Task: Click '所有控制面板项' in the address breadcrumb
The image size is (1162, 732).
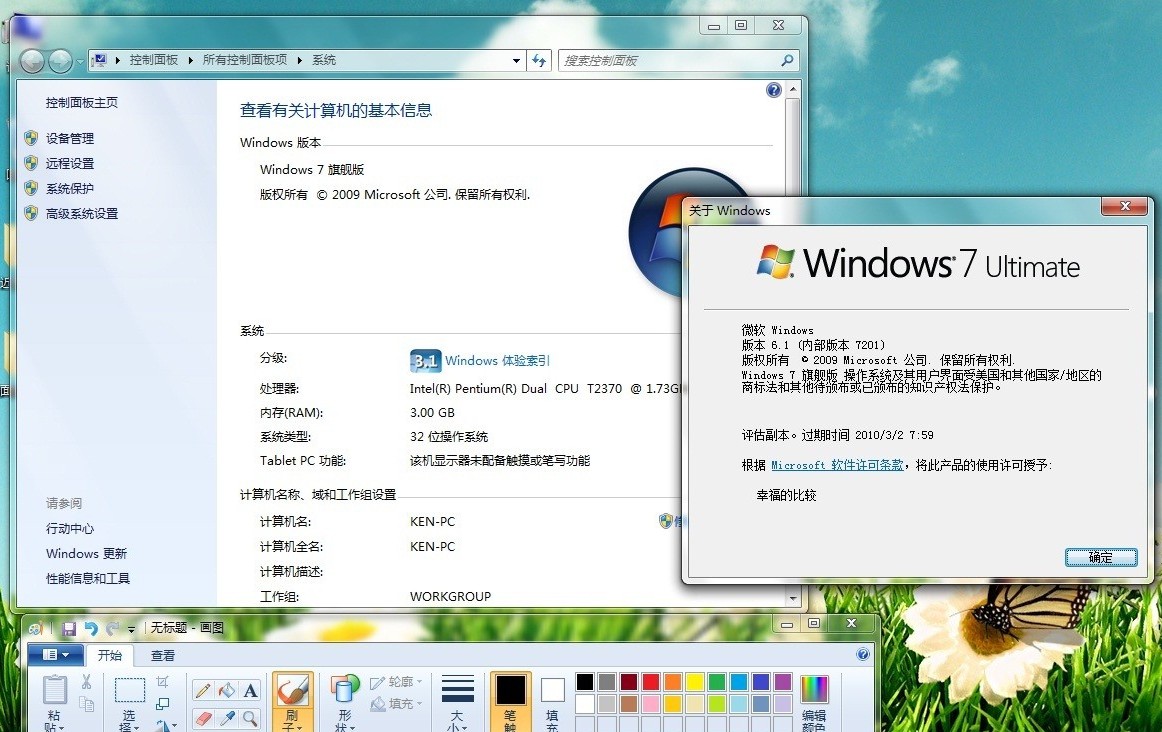Action: pyautogui.click(x=245, y=60)
